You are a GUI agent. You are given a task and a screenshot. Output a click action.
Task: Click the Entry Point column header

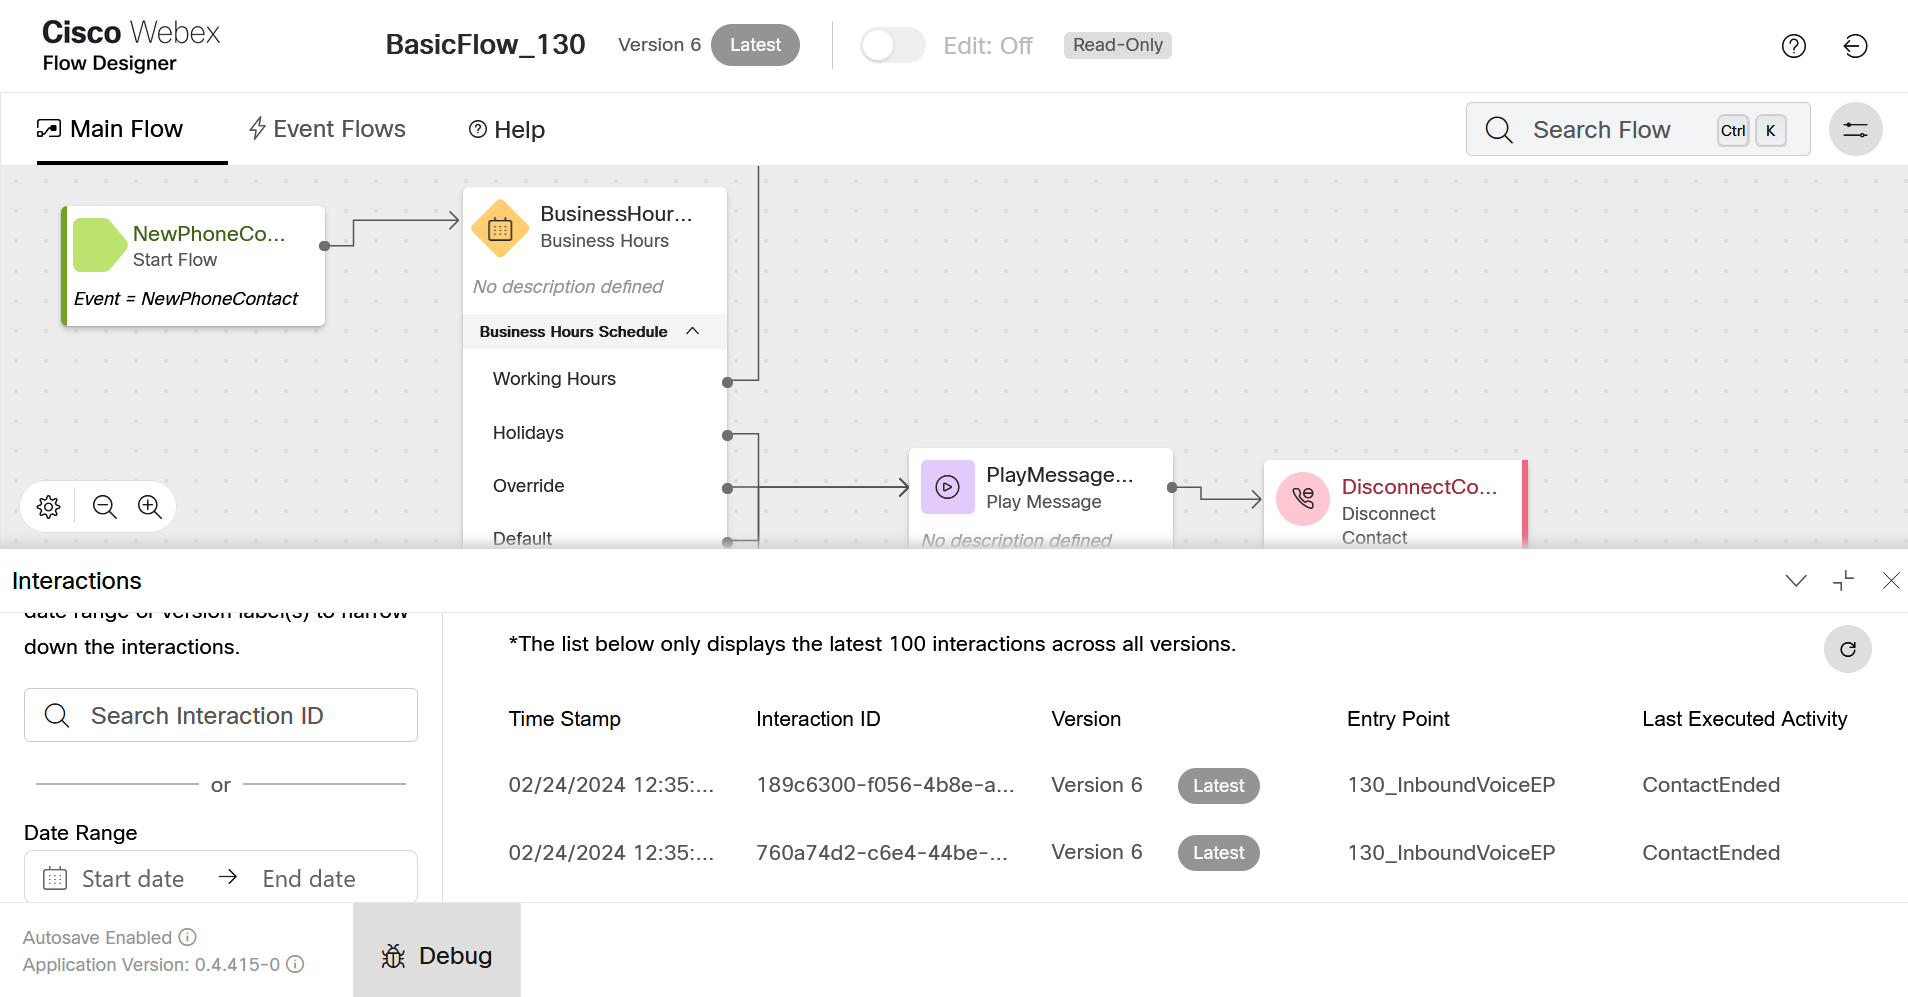[x=1398, y=719]
